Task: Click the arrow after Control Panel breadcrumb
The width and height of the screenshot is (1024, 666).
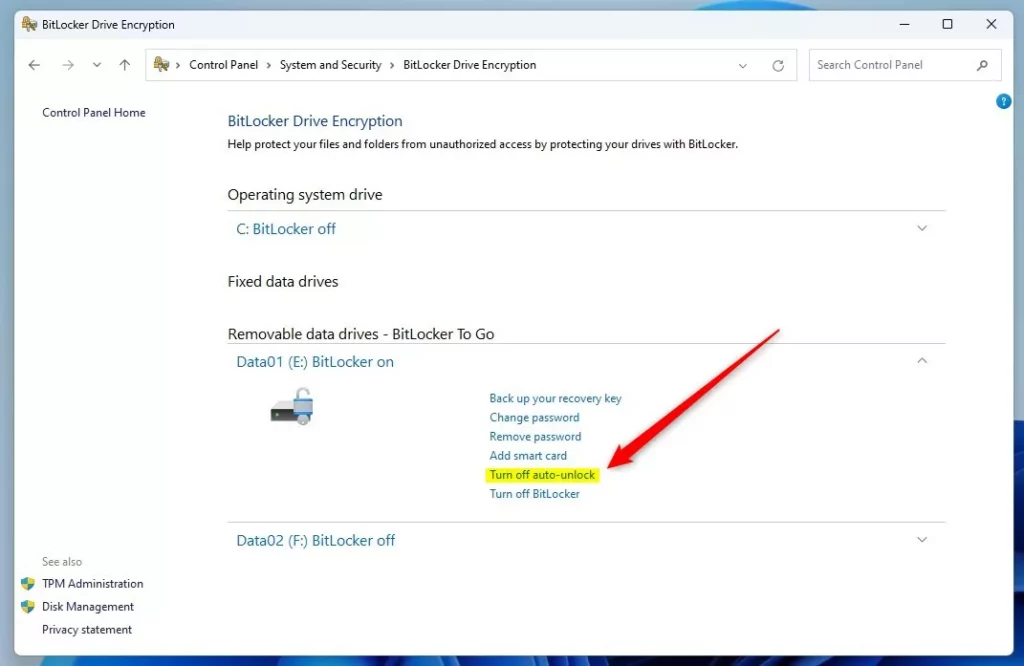Action: [268, 65]
